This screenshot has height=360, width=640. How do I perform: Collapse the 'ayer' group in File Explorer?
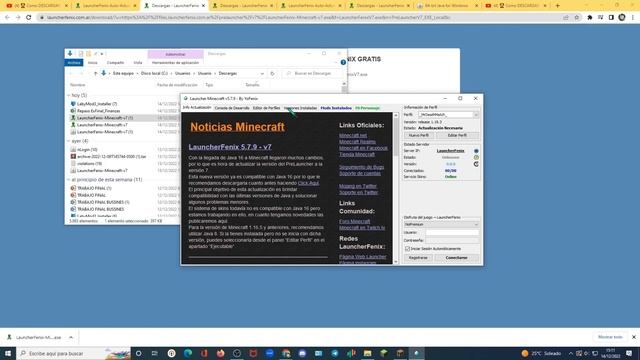pyautogui.click(x=69, y=141)
